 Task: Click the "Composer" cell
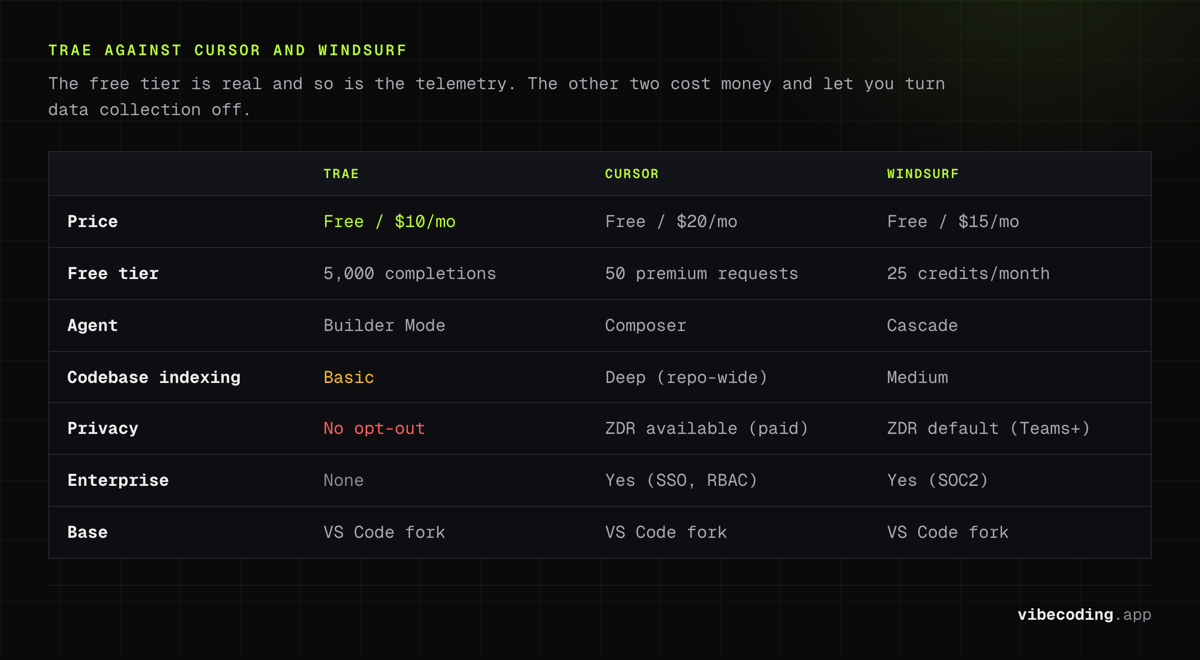[646, 326]
